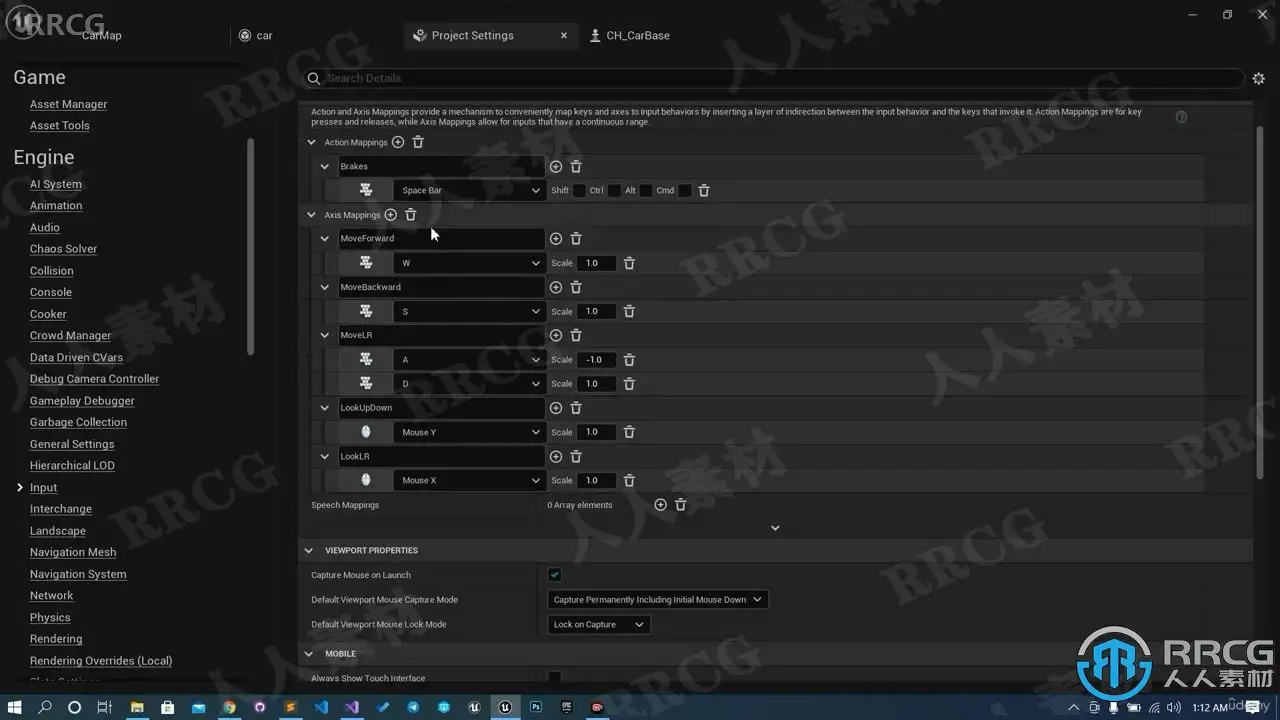Add a Speech Mappings array element
The image size is (1280, 720).
click(x=660, y=505)
